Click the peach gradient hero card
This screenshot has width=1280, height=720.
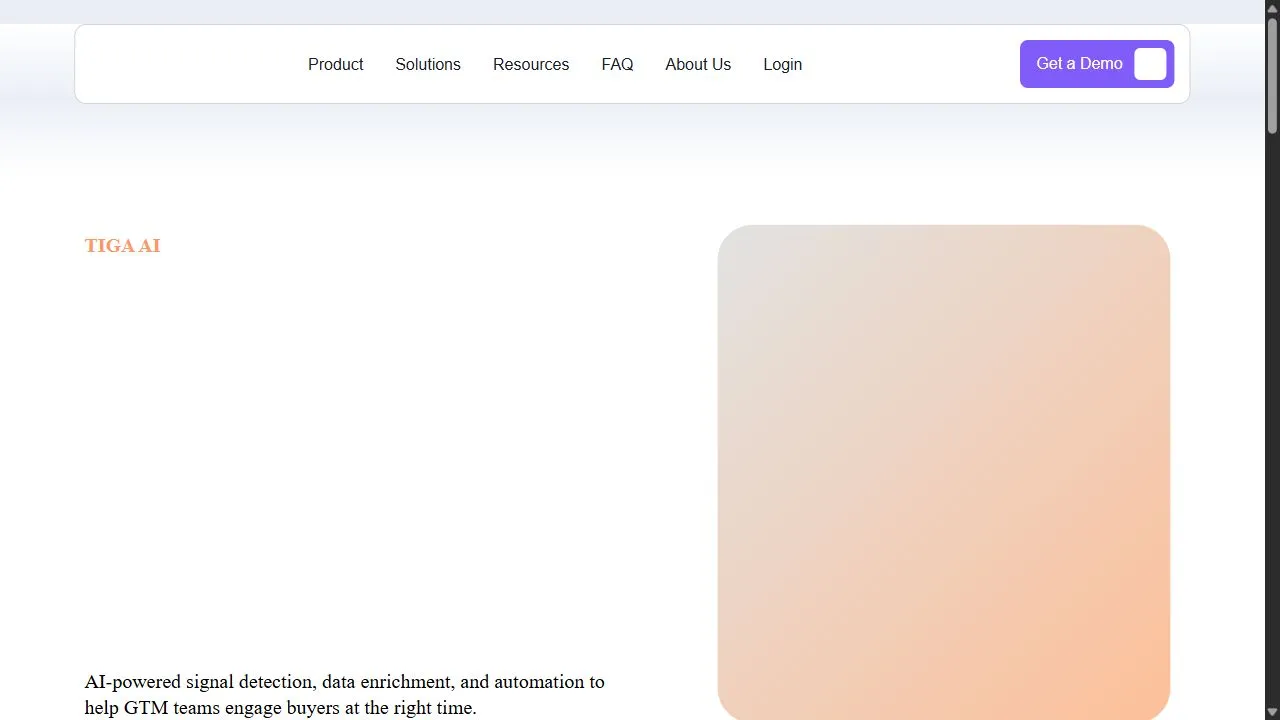pos(943,472)
